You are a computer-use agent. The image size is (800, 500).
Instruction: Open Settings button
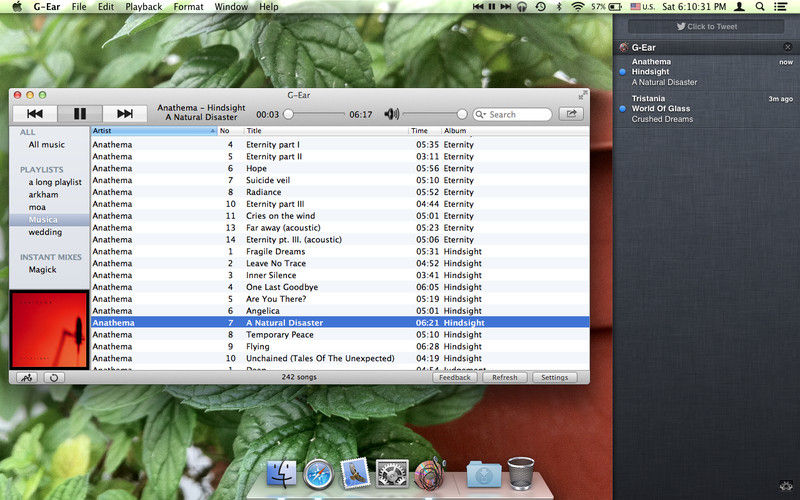coord(555,378)
